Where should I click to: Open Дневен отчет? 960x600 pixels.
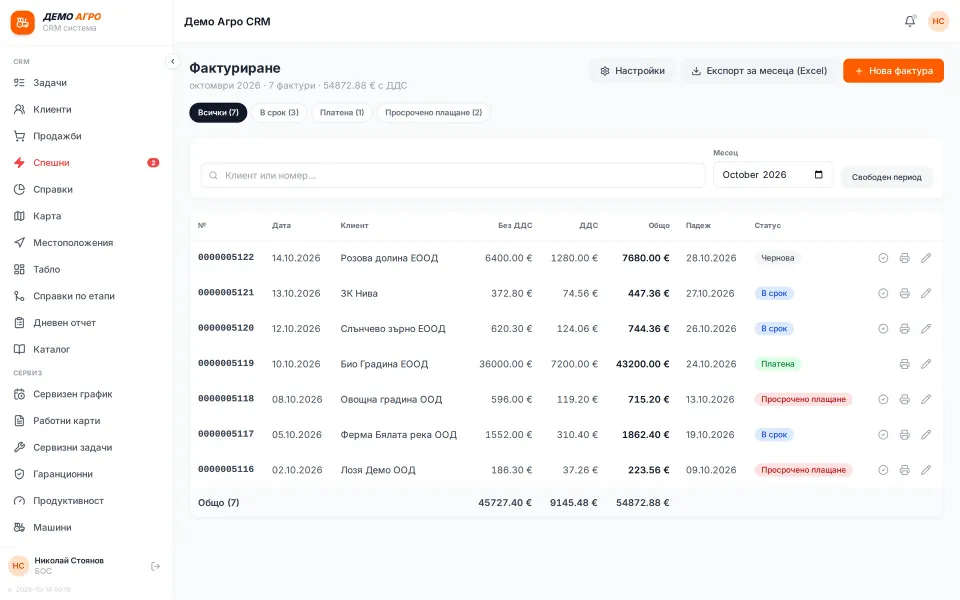86,323
